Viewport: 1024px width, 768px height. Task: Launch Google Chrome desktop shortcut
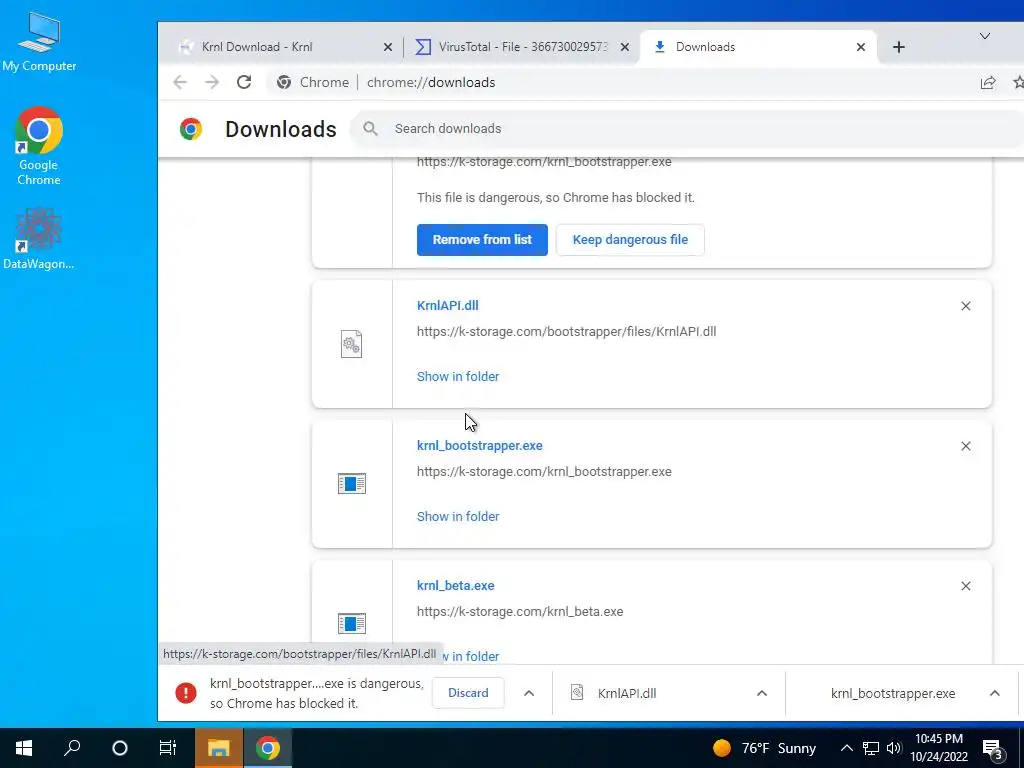[x=39, y=146]
